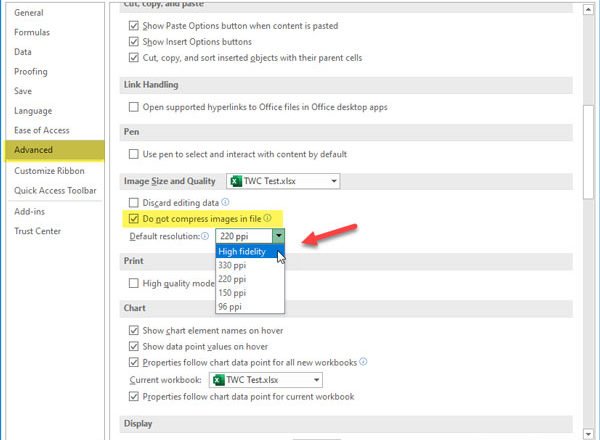Open Image Size and Quality workbook dropdown
The image size is (600, 440).
(283, 181)
